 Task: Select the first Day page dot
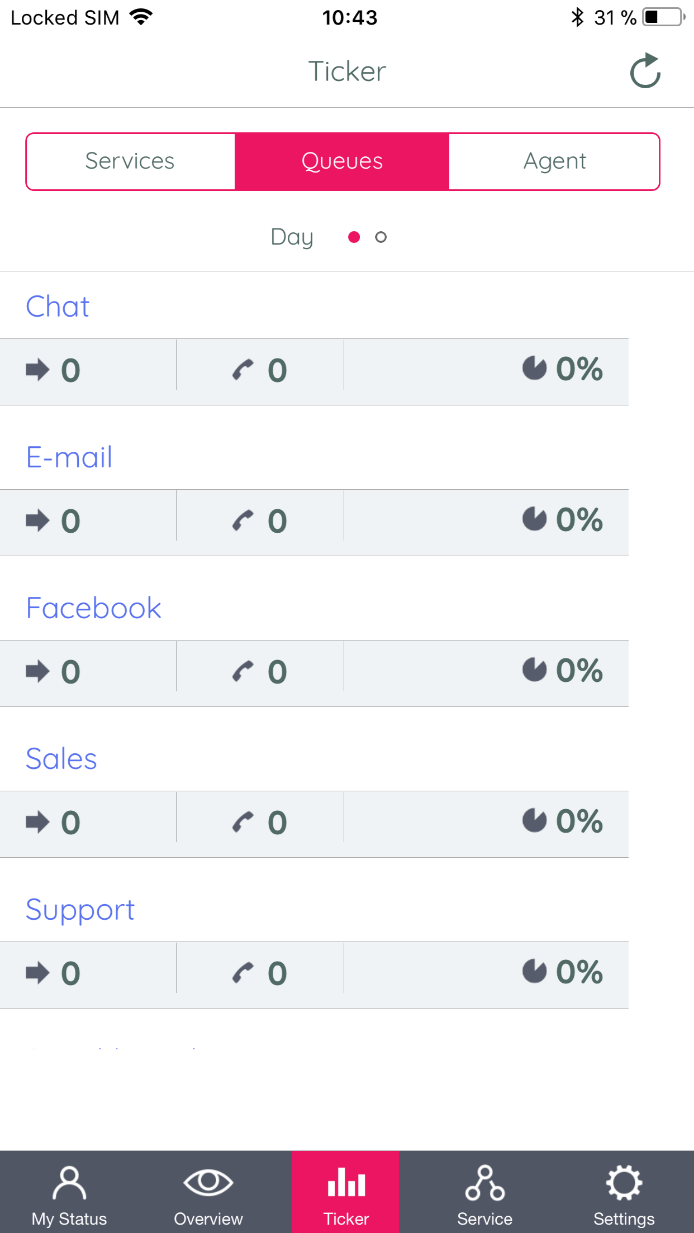tap(354, 237)
